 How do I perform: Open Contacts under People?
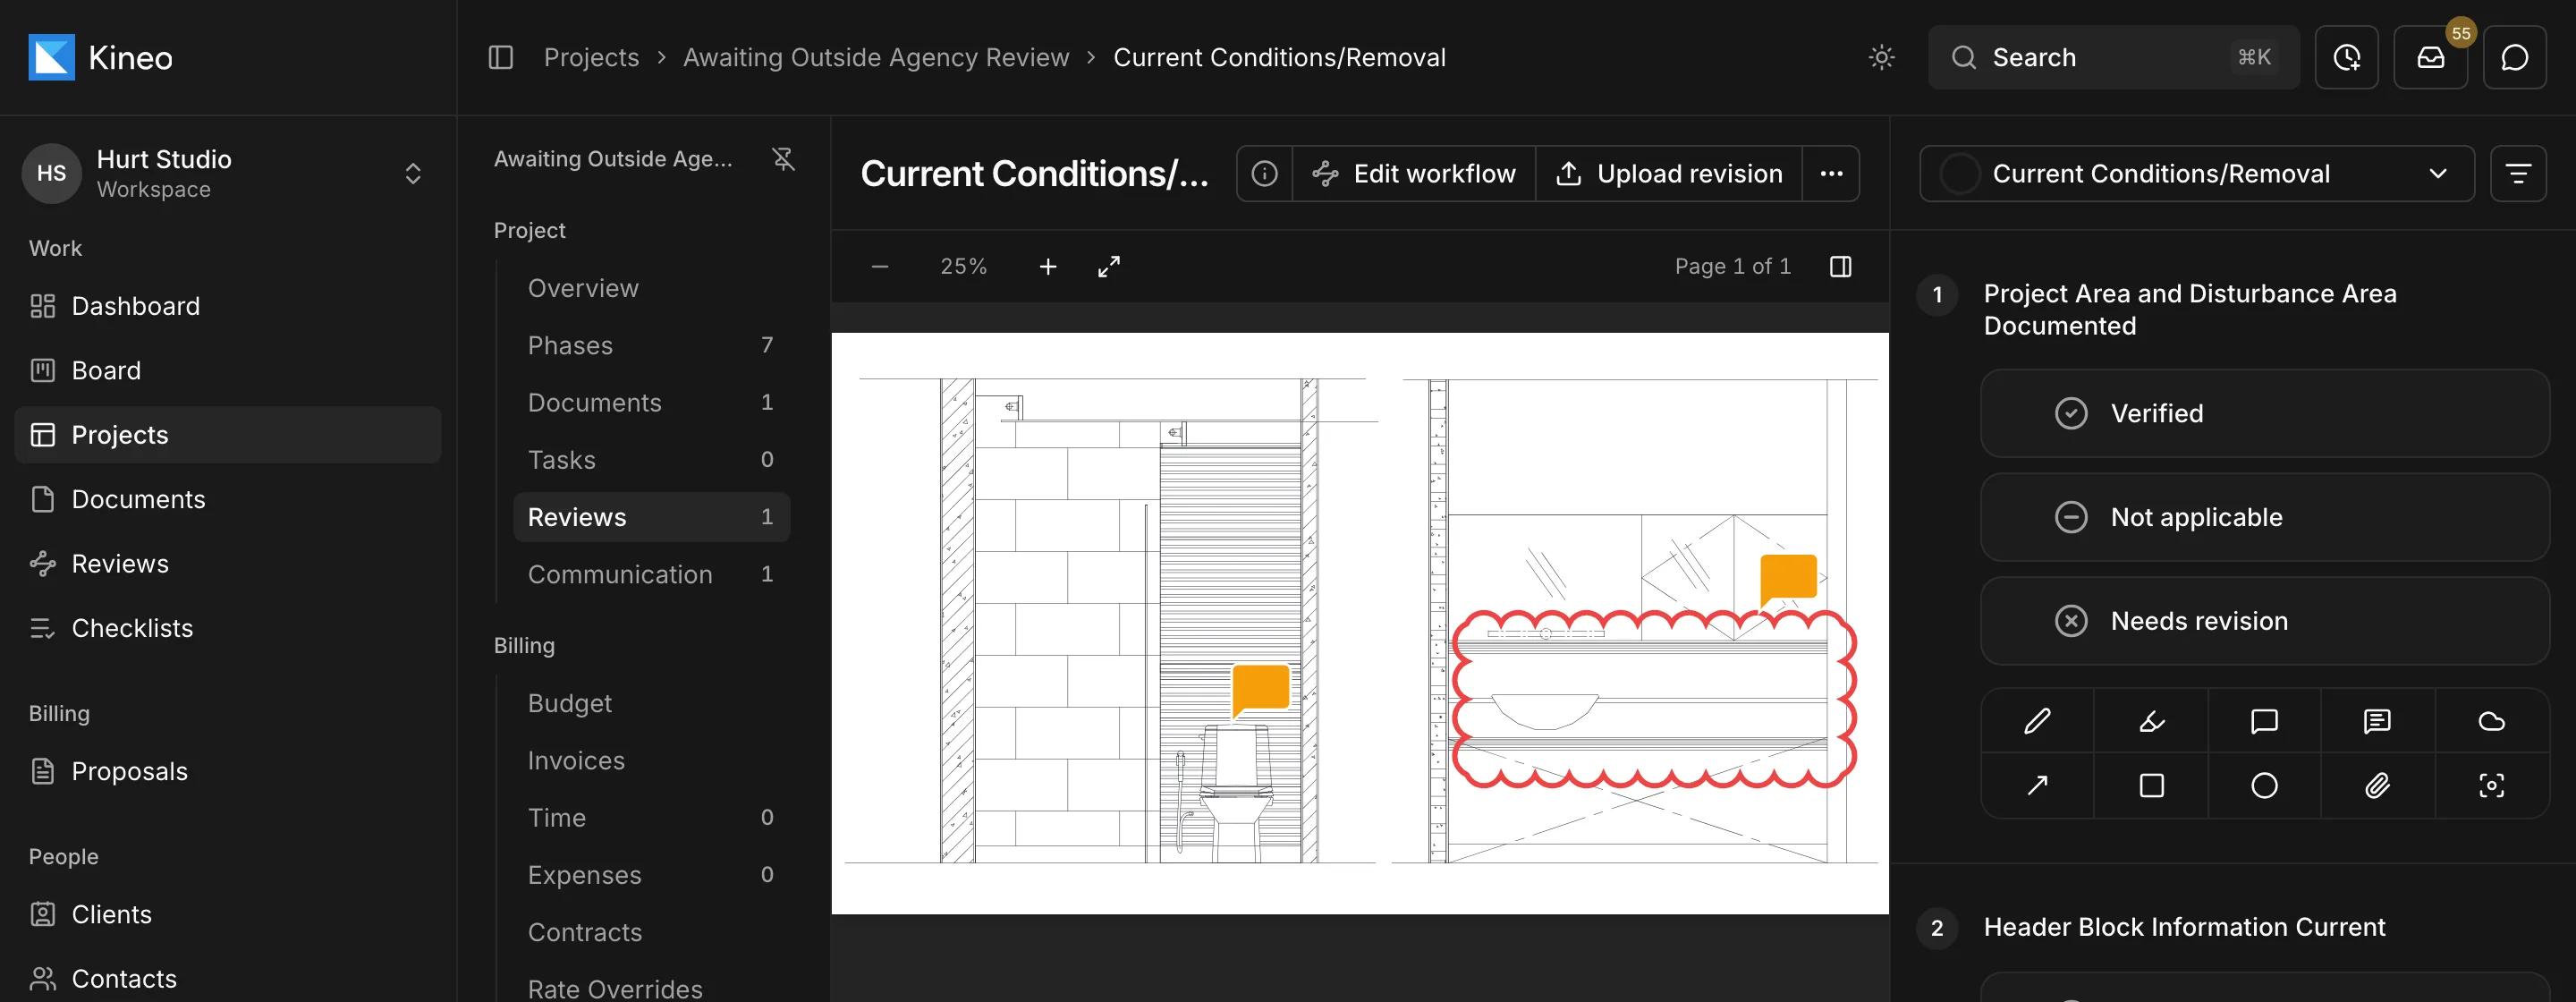(228, 978)
